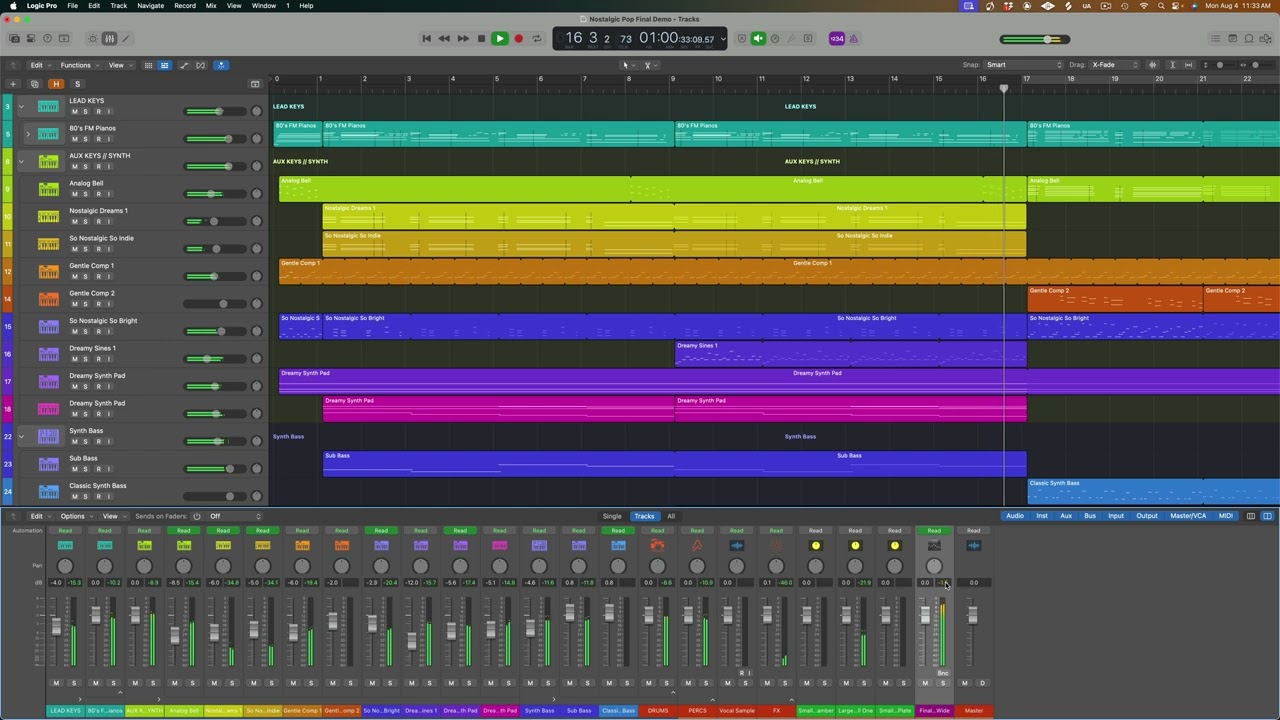Click the Record button in transport
This screenshot has height=720, width=1280.
tap(518, 39)
